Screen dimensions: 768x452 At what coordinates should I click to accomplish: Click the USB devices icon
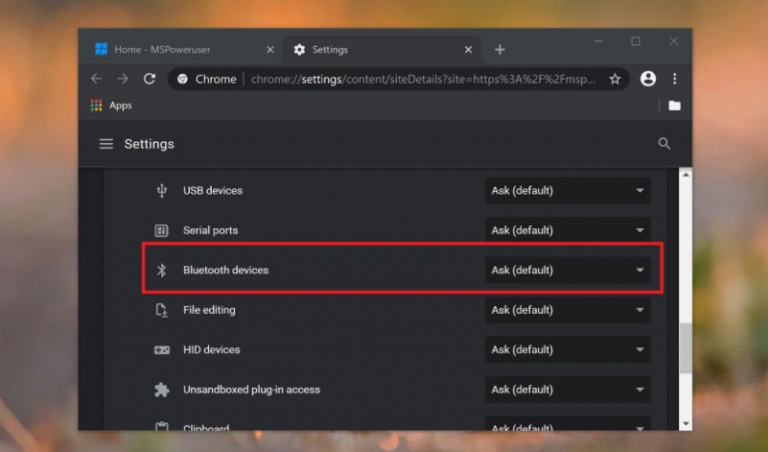click(162, 190)
